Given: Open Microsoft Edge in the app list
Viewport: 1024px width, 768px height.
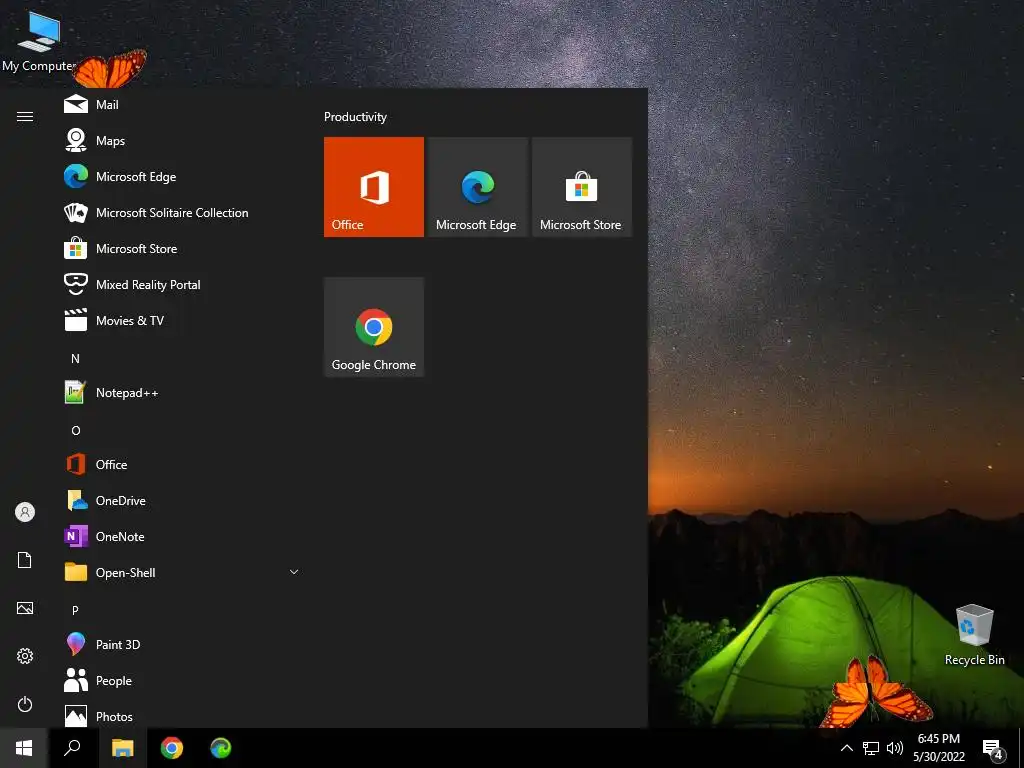Looking at the screenshot, I should pos(184,176).
